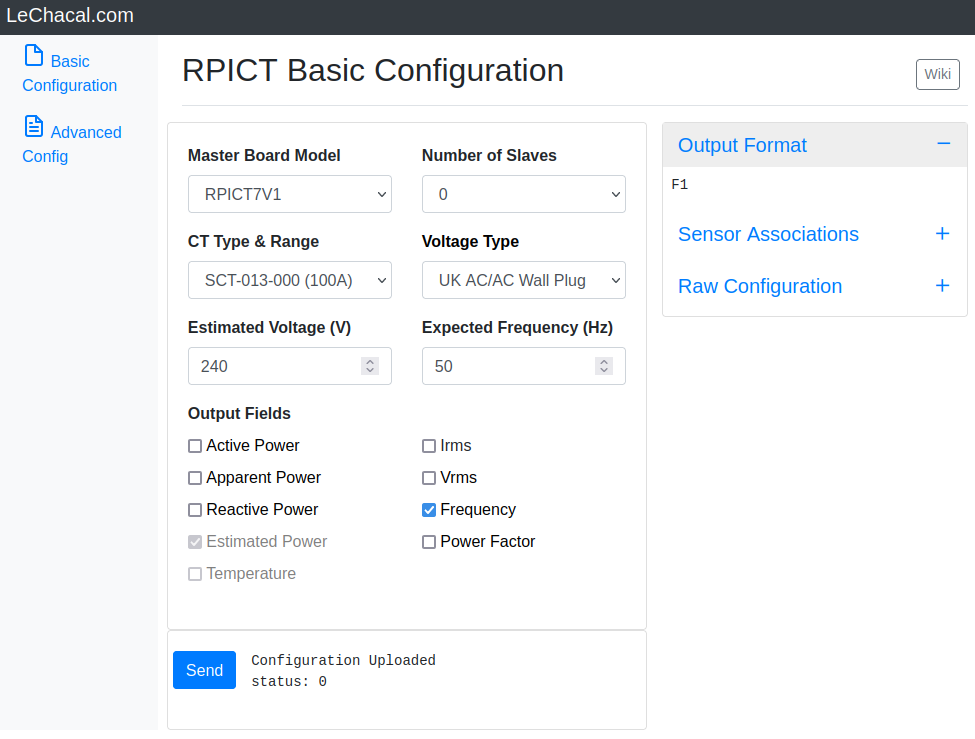
Task: Open the Number of Slaves dropdown
Action: [x=524, y=194]
